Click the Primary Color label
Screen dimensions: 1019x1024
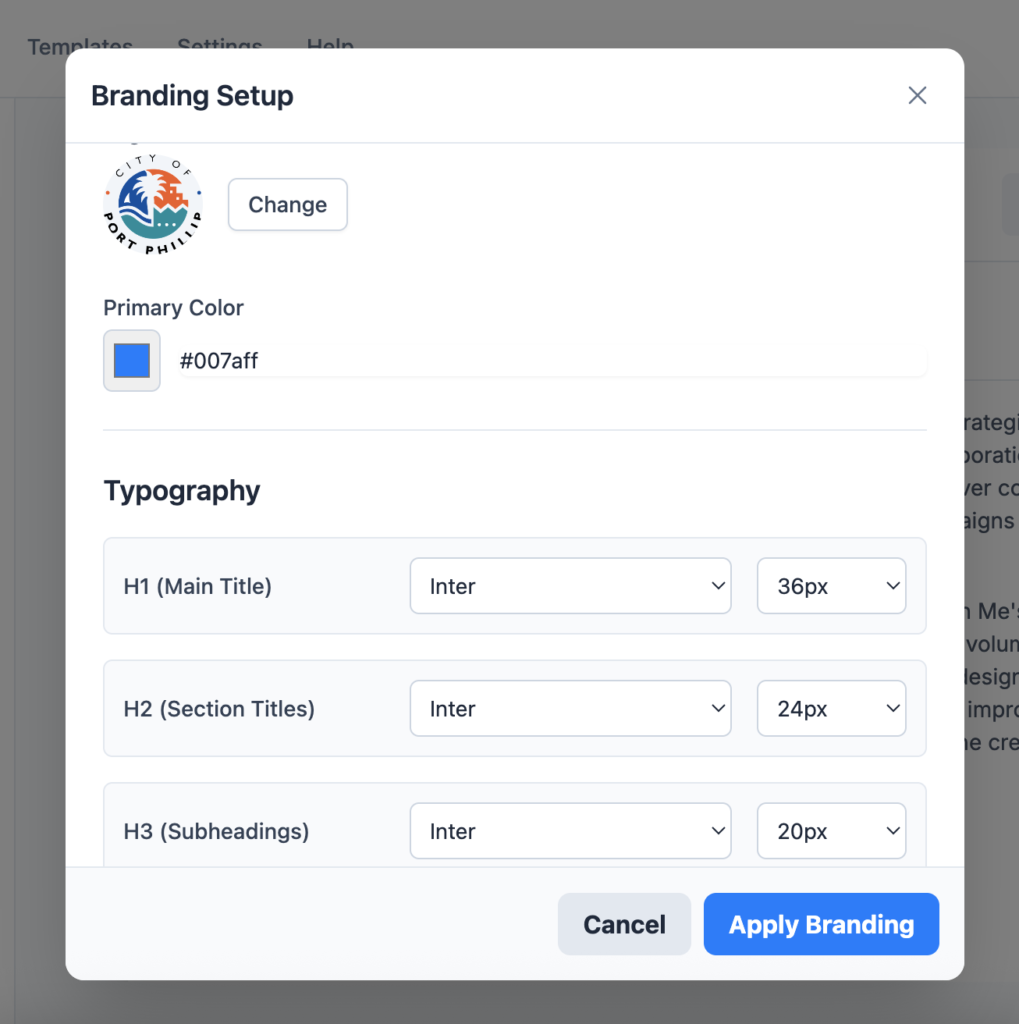click(173, 308)
